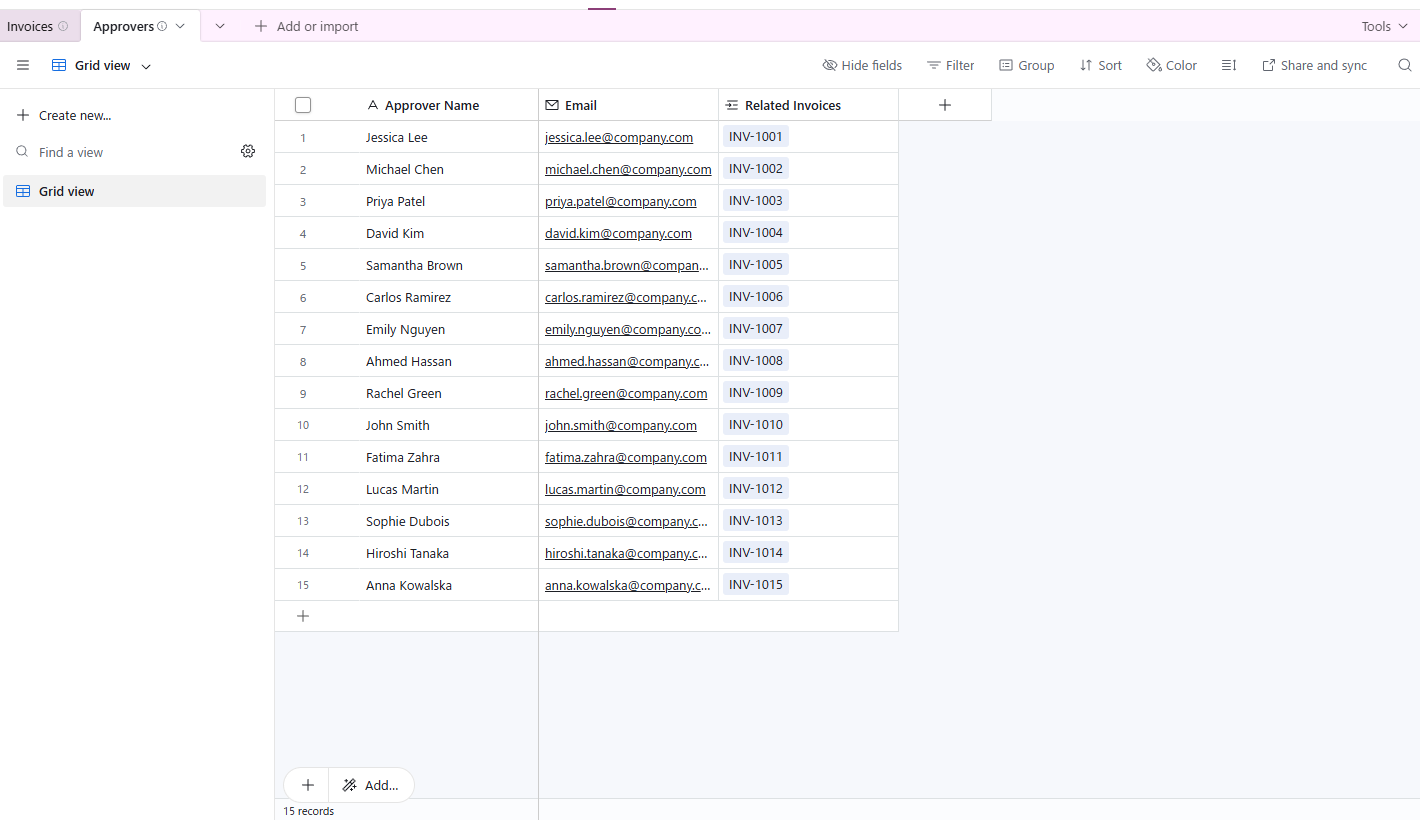Viewport: 1420px width, 820px height.
Task: Select the Ahmed Hassan cell
Action: (x=448, y=361)
